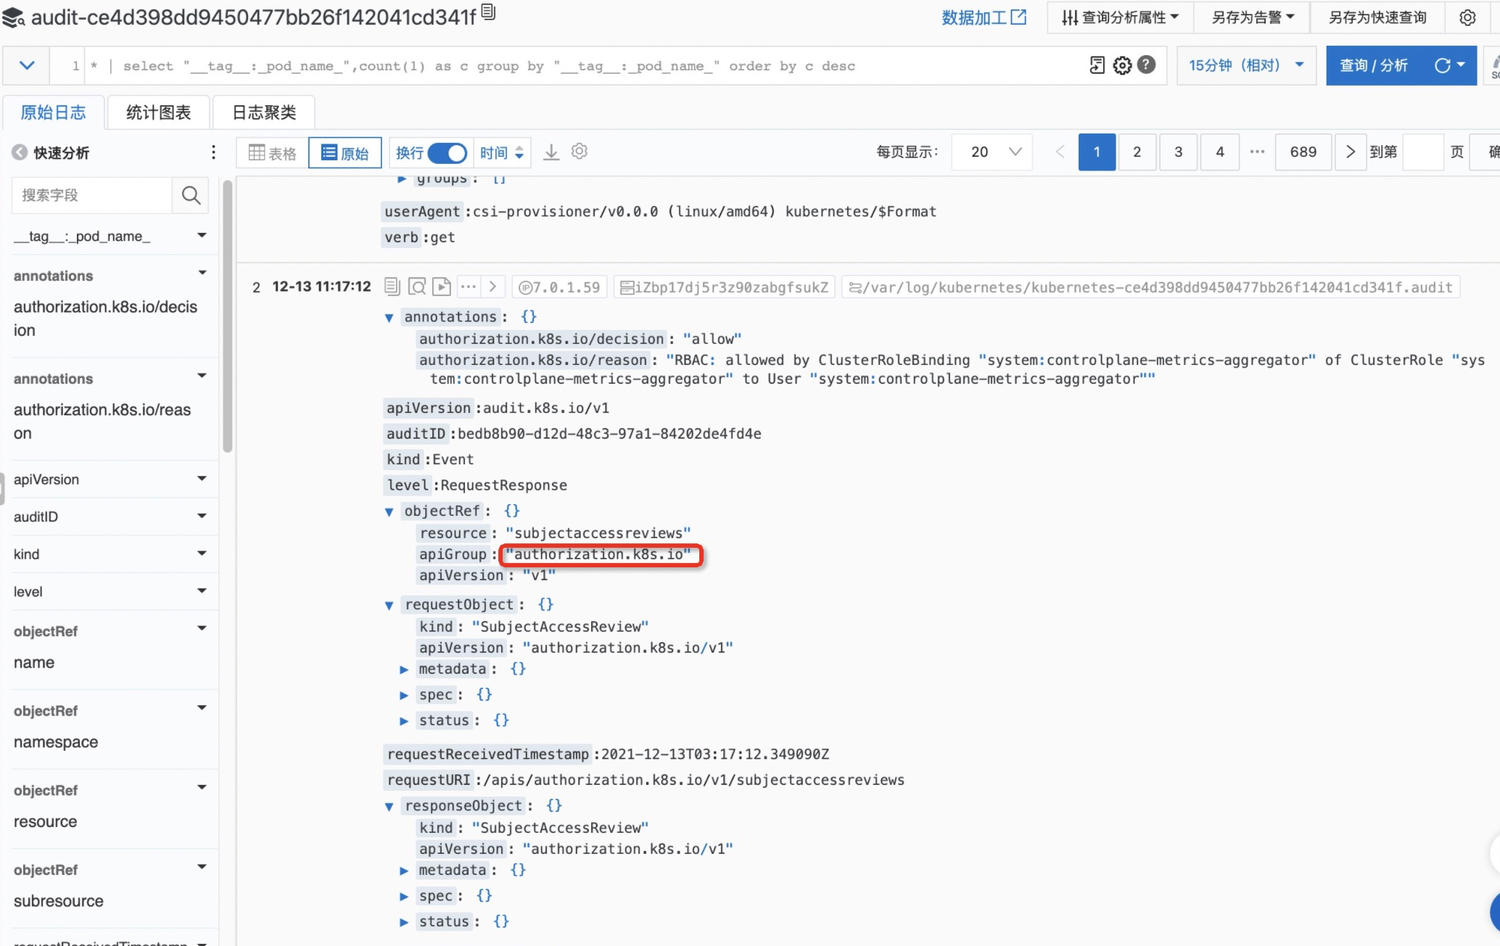Go to the next page of results
Screen dimensions: 1500x946
pyautogui.click(x=1350, y=152)
